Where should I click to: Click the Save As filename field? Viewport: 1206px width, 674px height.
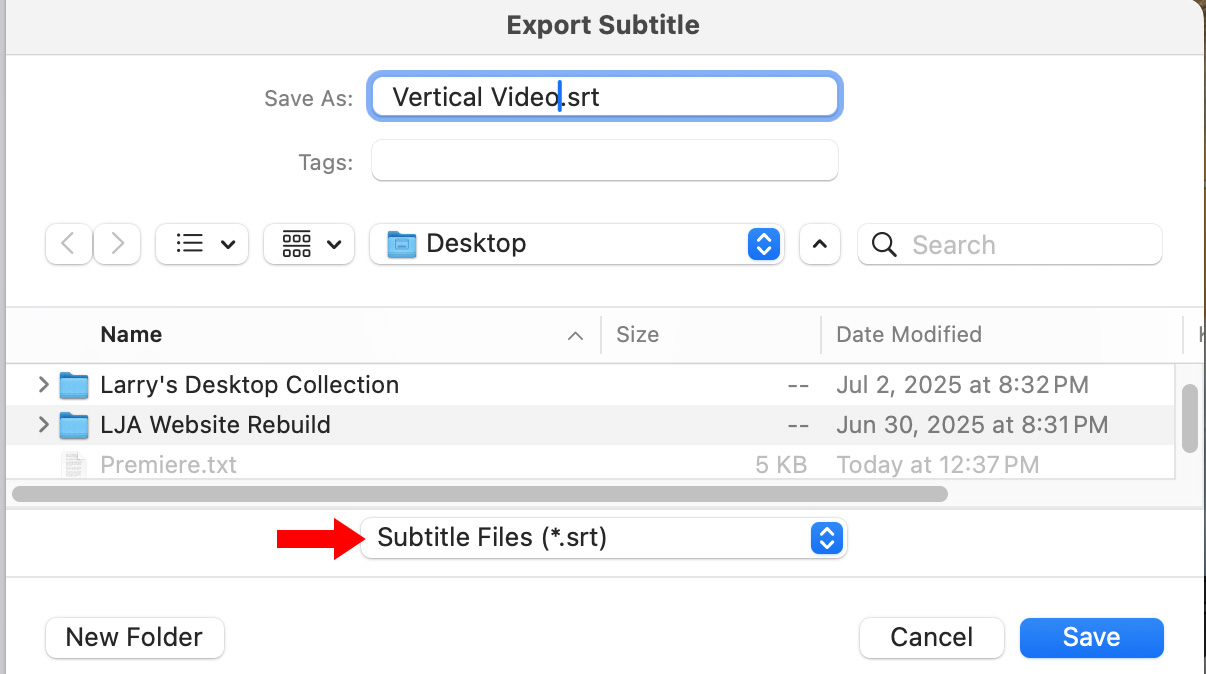pyautogui.click(x=604, y=97)
